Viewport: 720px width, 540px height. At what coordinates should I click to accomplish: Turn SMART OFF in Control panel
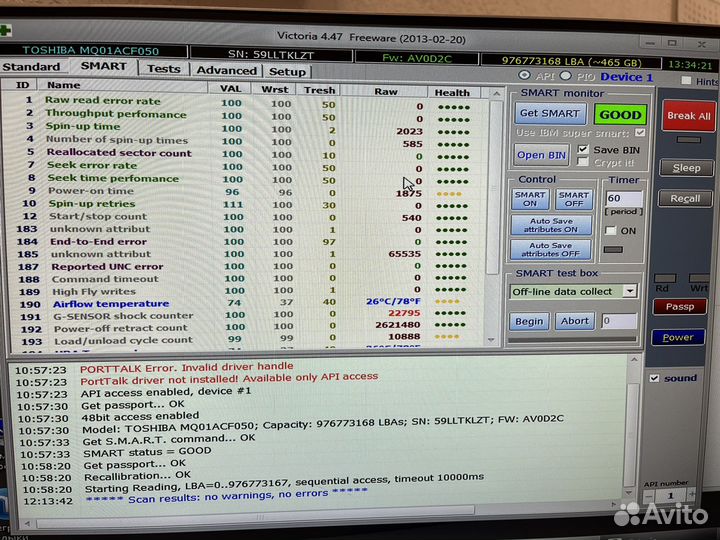pyautogui.click(x=574, y=200)
